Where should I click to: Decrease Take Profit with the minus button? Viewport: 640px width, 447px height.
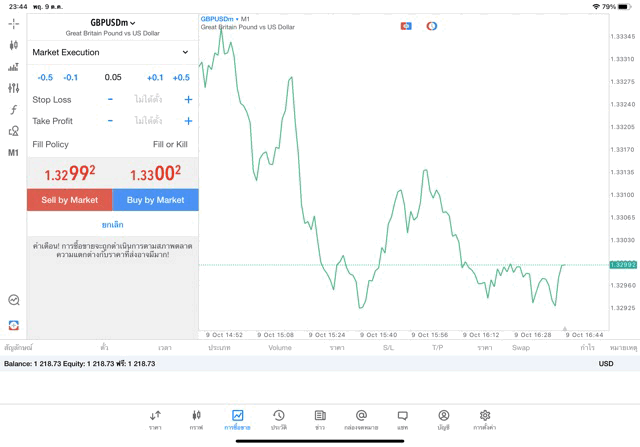110,121
